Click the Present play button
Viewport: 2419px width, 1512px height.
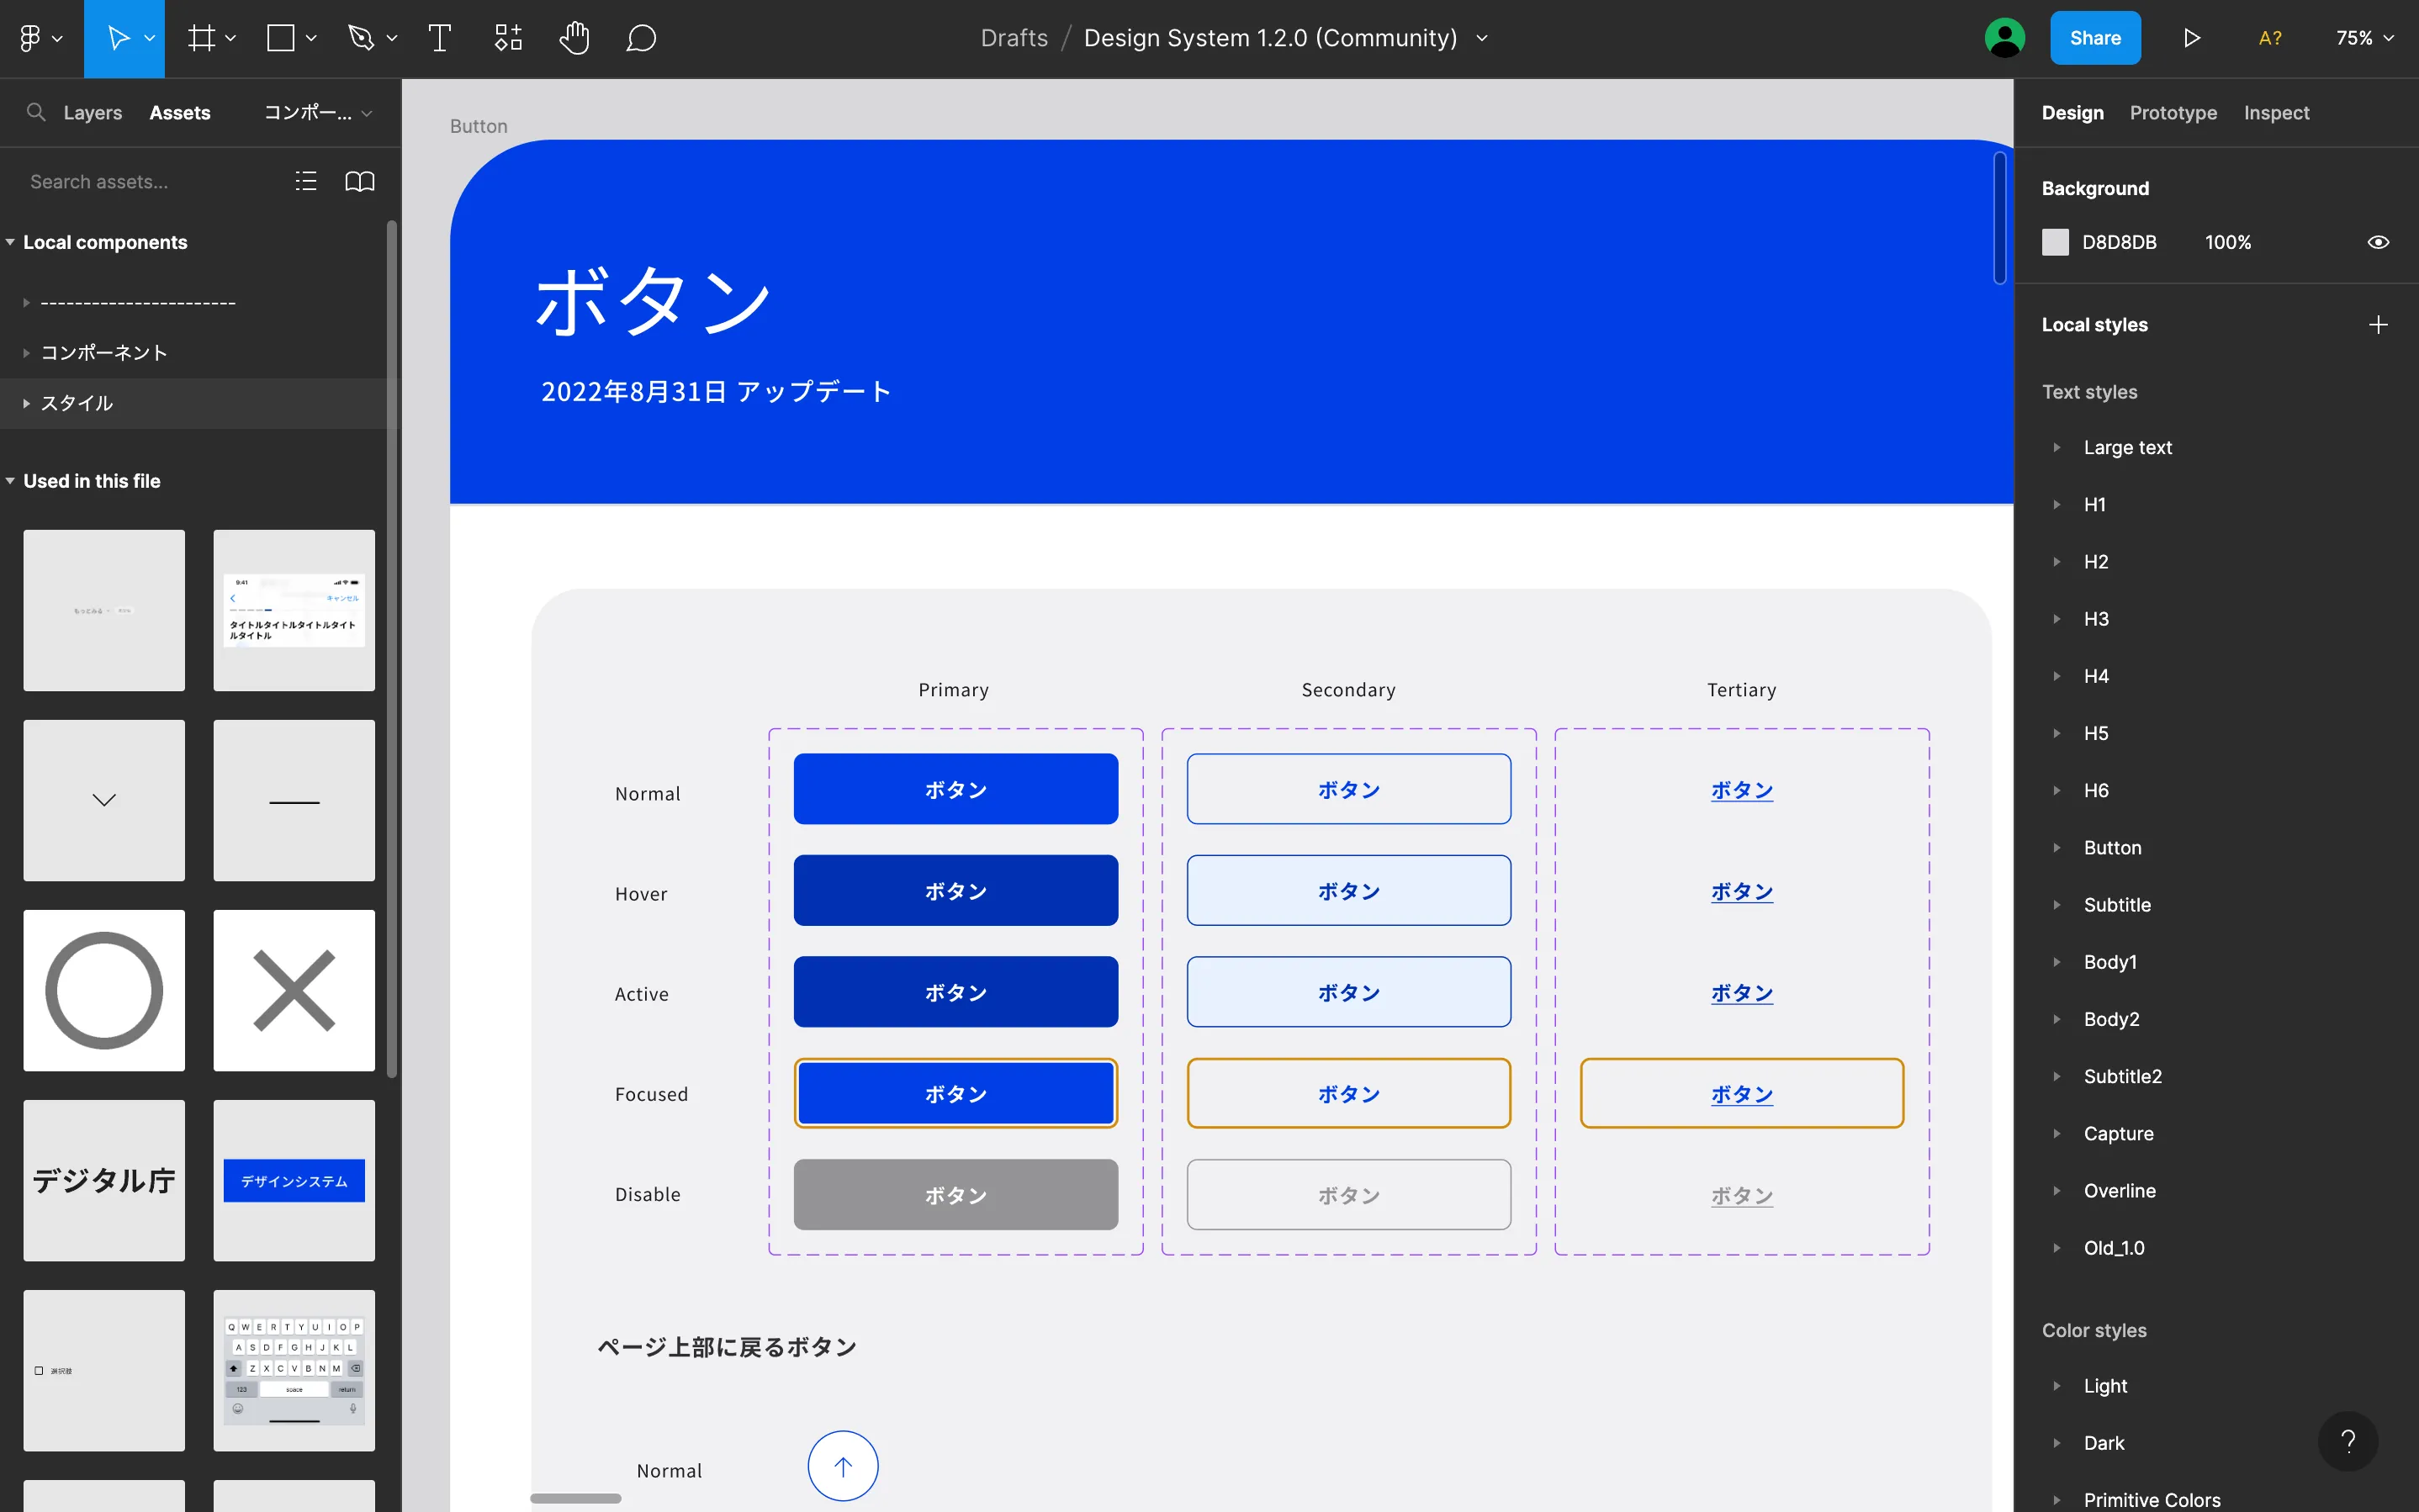2191,38
